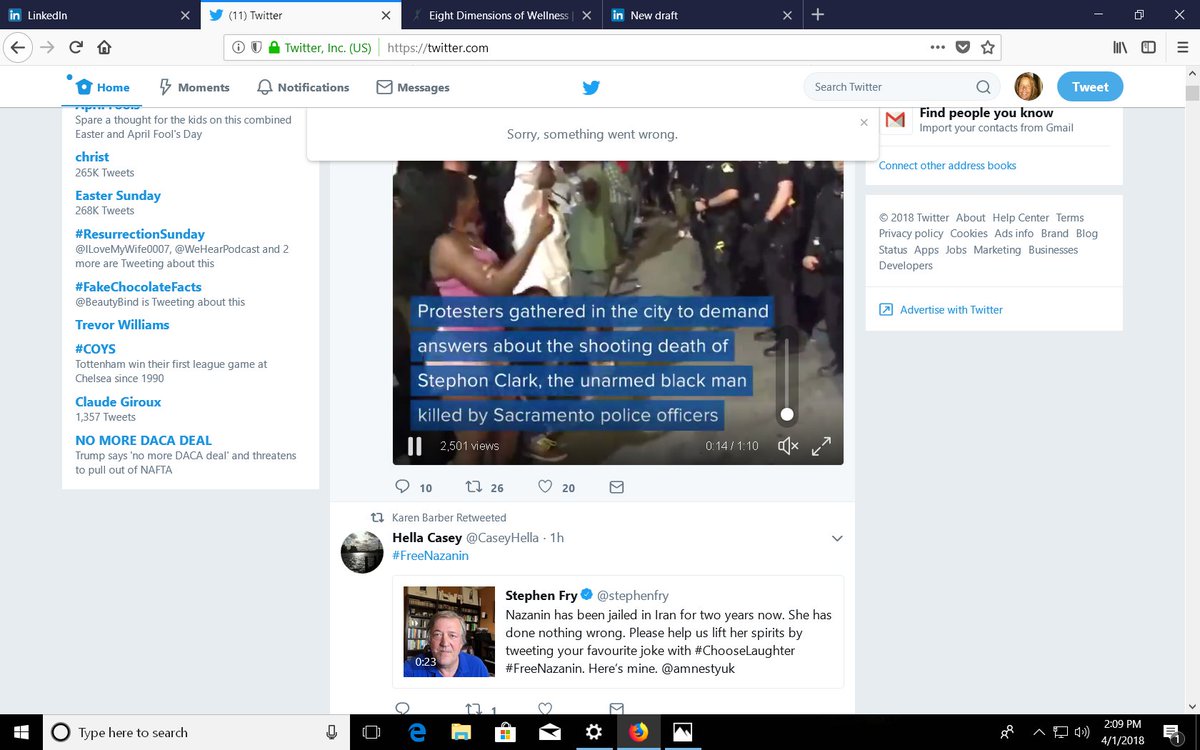The image size is (1200, 750).
Task: Click the taskbar search box
Action: point(196,732)
